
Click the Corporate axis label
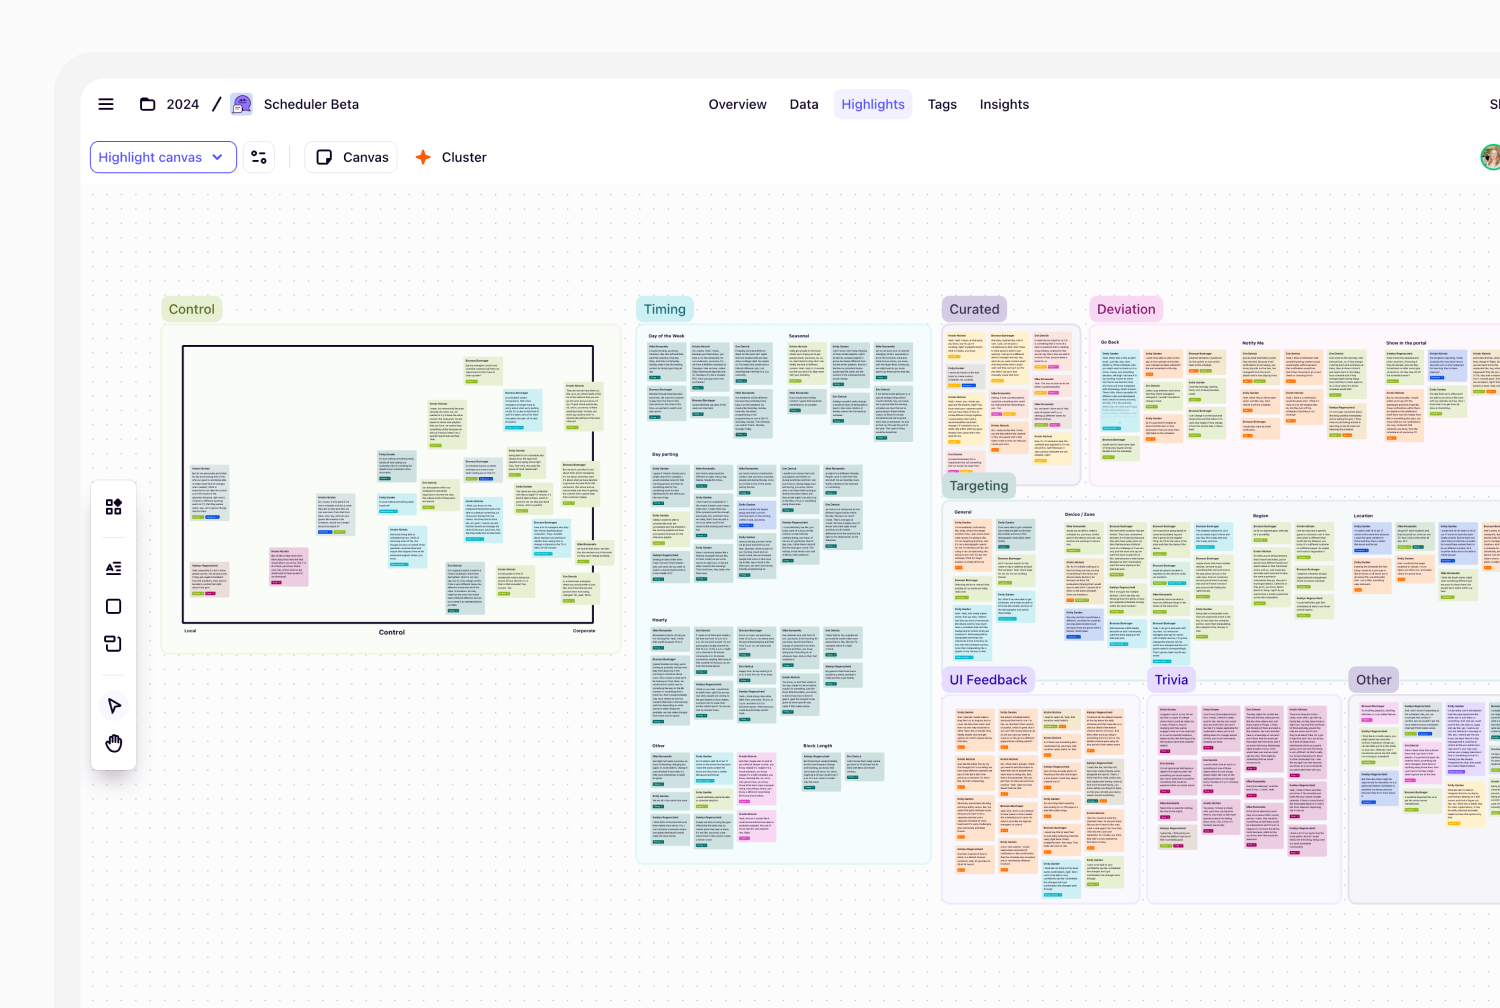coord(584,631)
